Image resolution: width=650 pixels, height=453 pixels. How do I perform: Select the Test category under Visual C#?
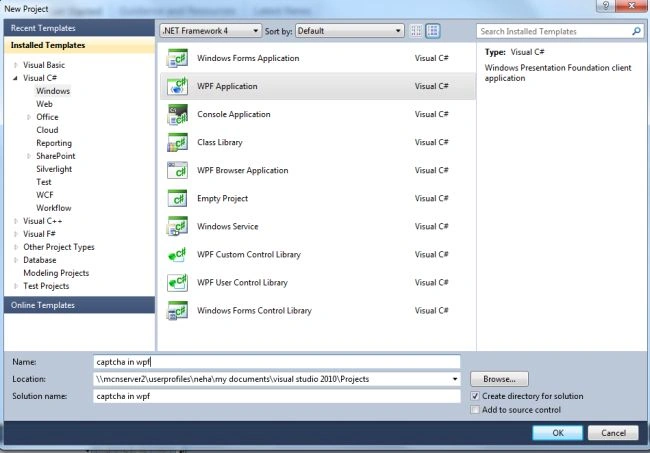[x=44, y=182]
